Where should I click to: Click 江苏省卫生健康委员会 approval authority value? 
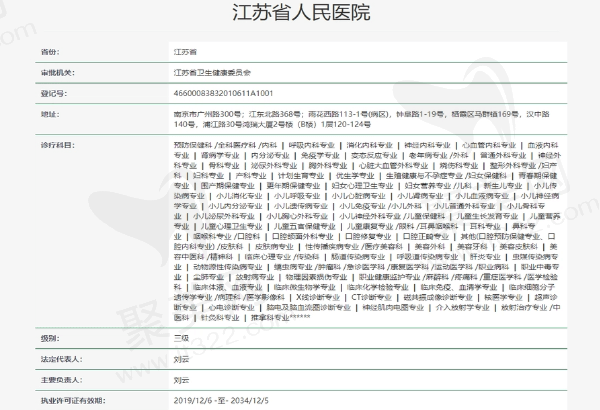212,73
